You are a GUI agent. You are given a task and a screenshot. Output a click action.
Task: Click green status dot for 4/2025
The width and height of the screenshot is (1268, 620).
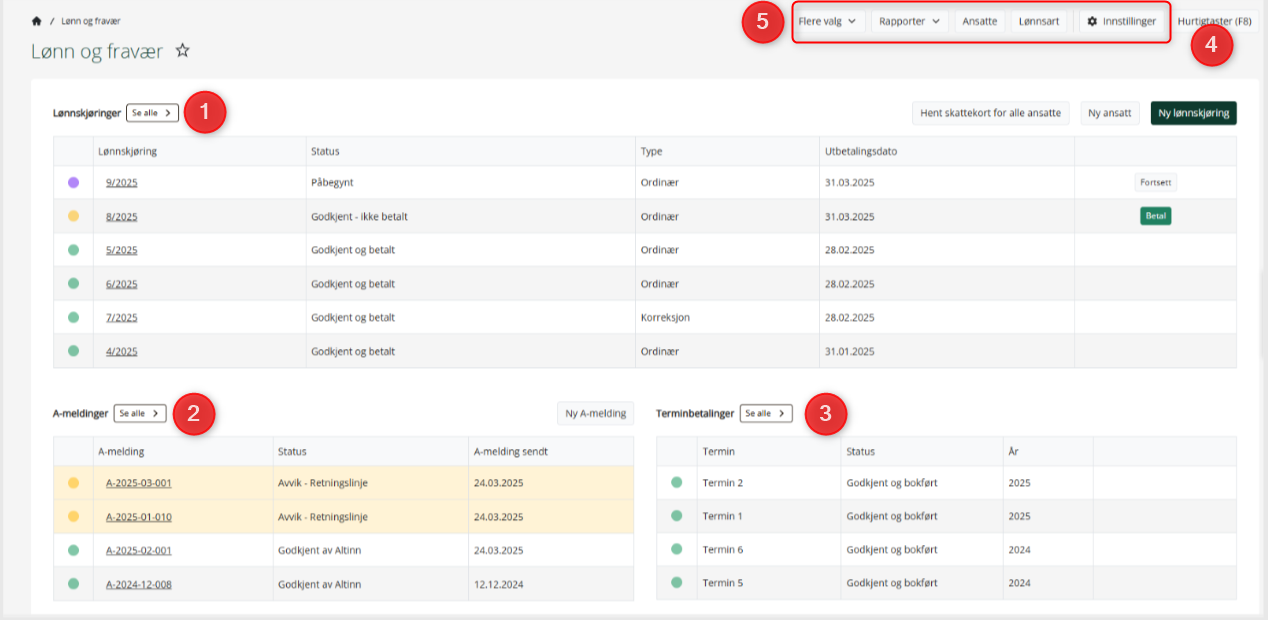[73, 351]
